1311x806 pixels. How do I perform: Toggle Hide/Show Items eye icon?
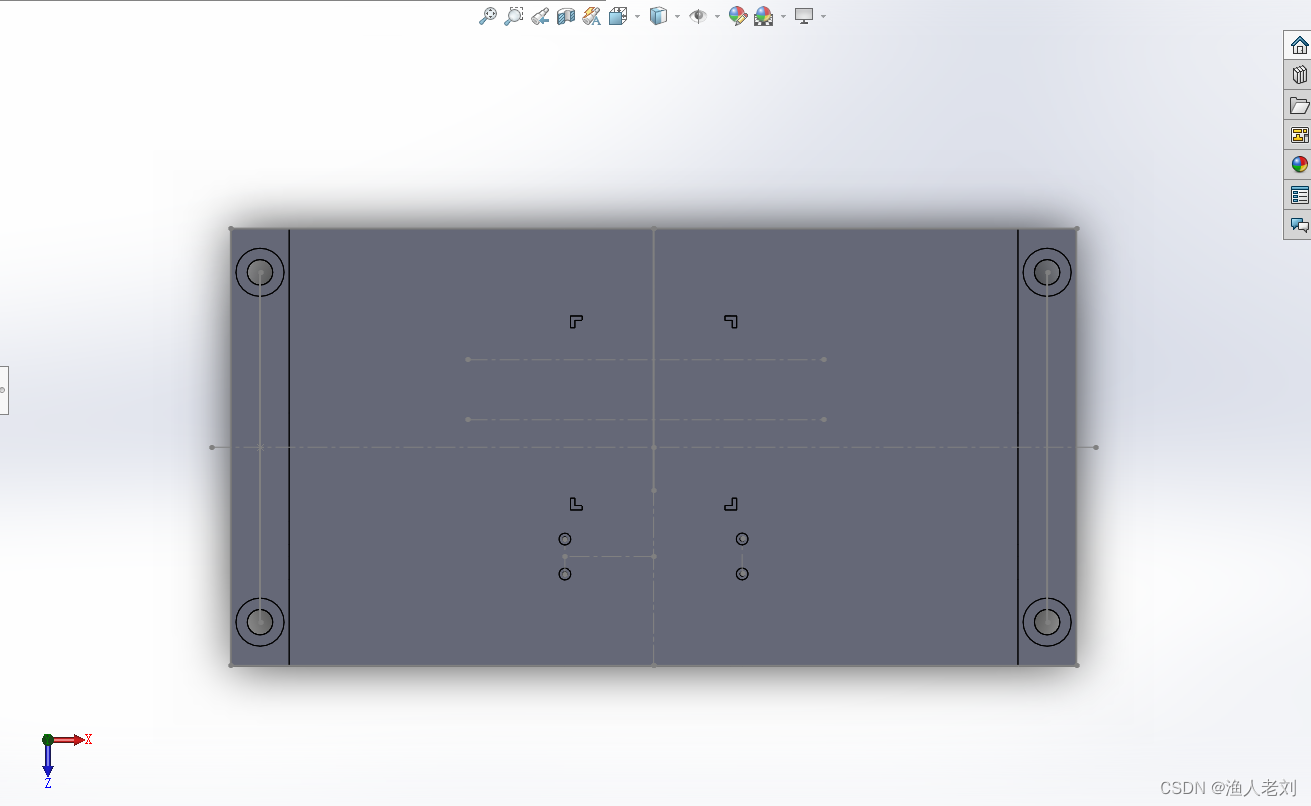pos(698,16)
